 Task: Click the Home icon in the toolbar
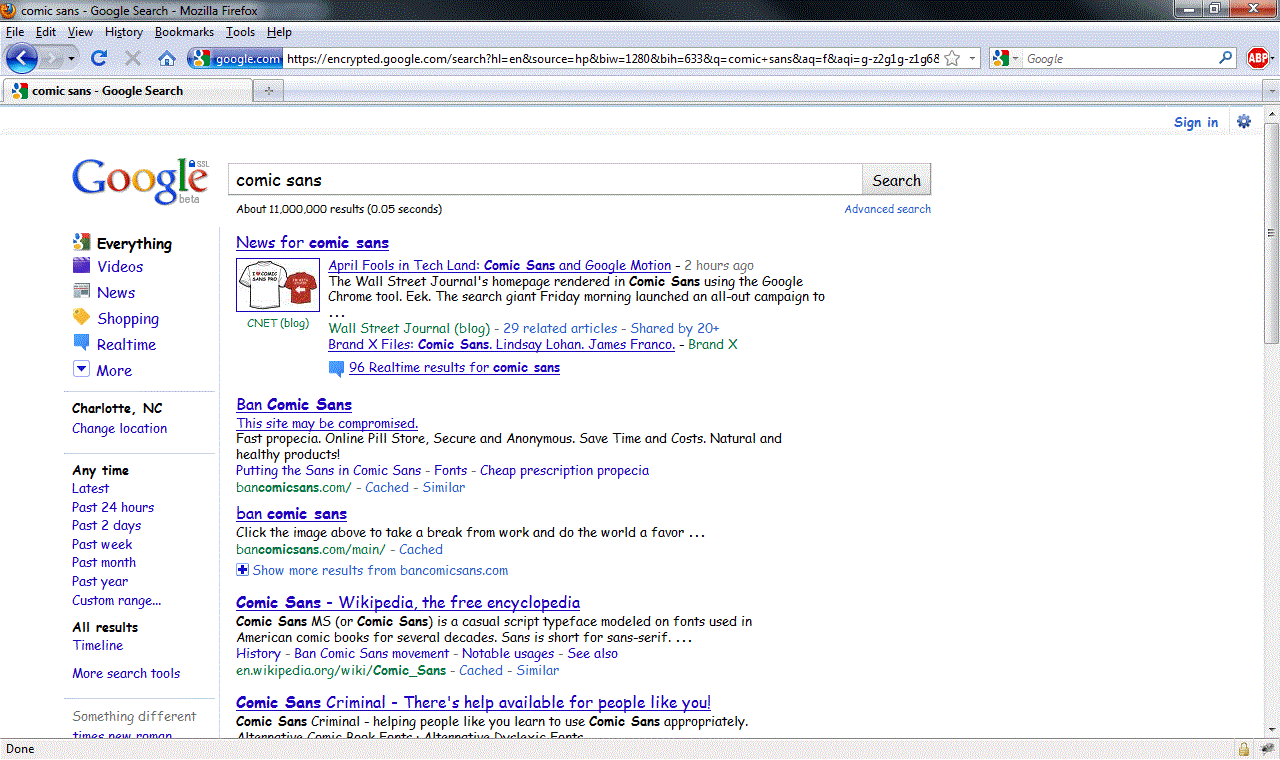(167, 59)
